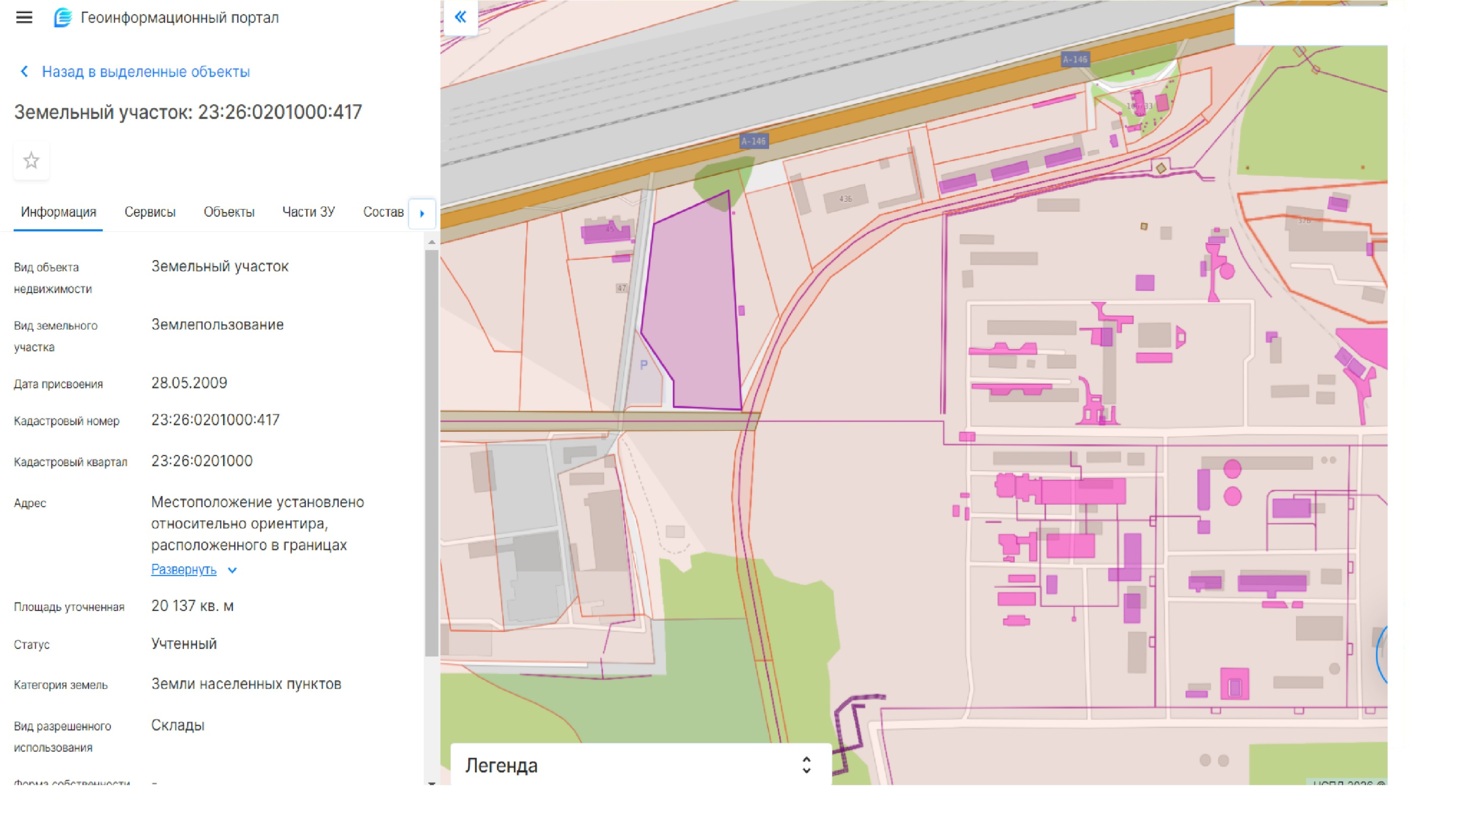Screen dimensions: 1458x820
Task: Select the date value 28.05.2009
Action: click(189, 383)
